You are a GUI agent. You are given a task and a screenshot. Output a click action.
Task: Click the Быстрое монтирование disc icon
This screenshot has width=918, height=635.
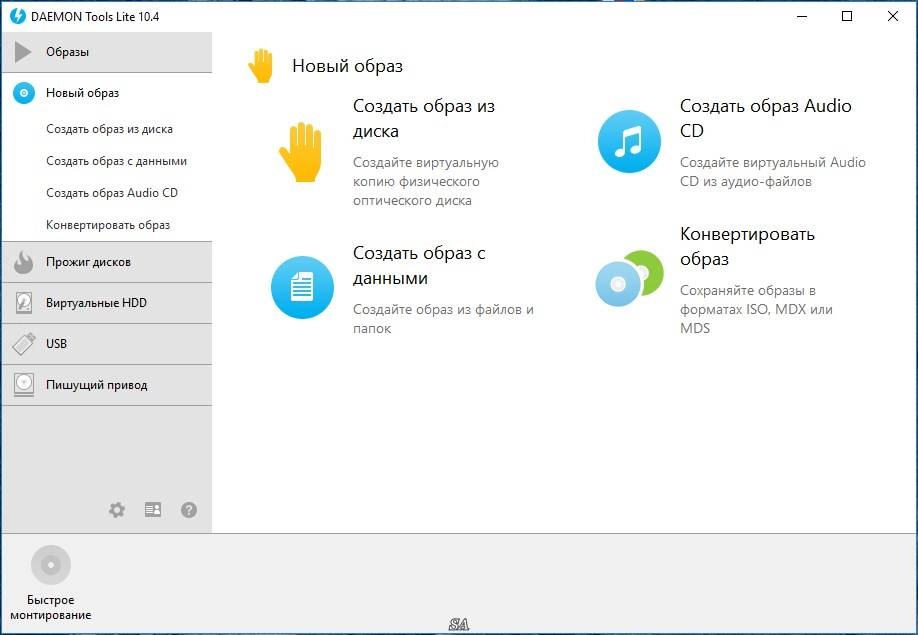click(51, 565)
